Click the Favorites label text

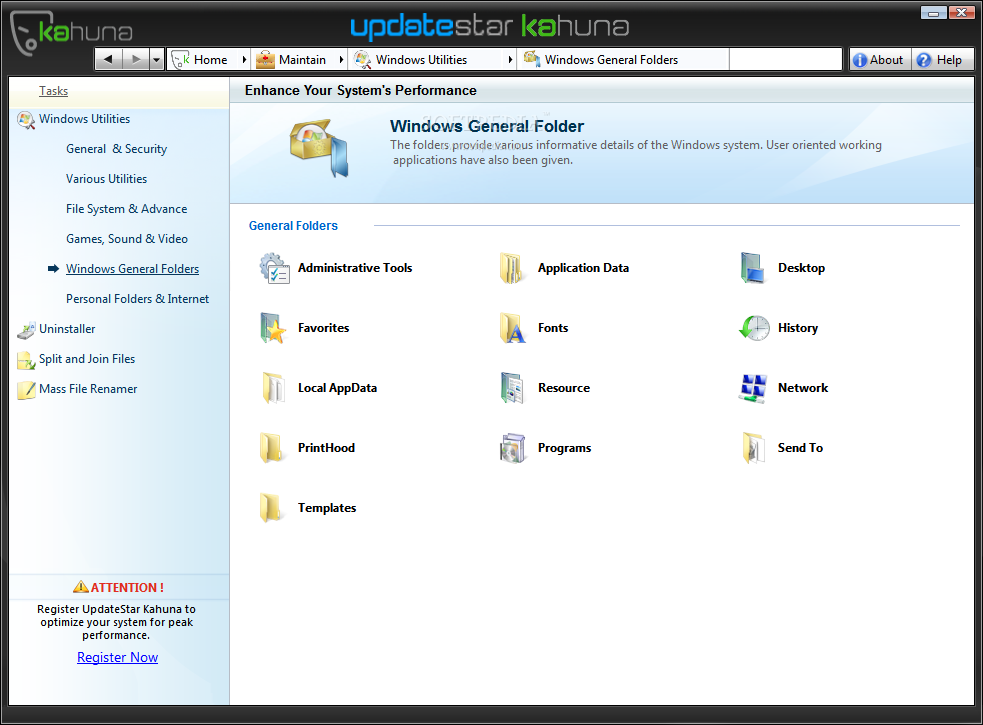(323, 328)
